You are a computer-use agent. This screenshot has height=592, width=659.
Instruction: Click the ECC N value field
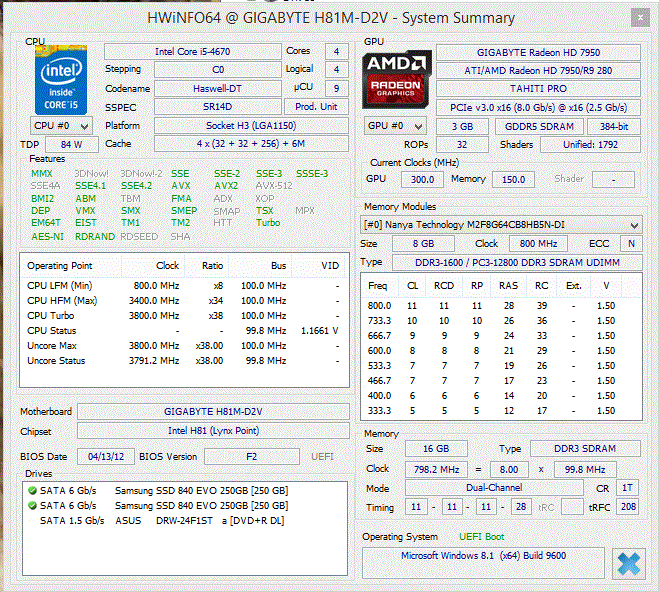tap(631, 244)
